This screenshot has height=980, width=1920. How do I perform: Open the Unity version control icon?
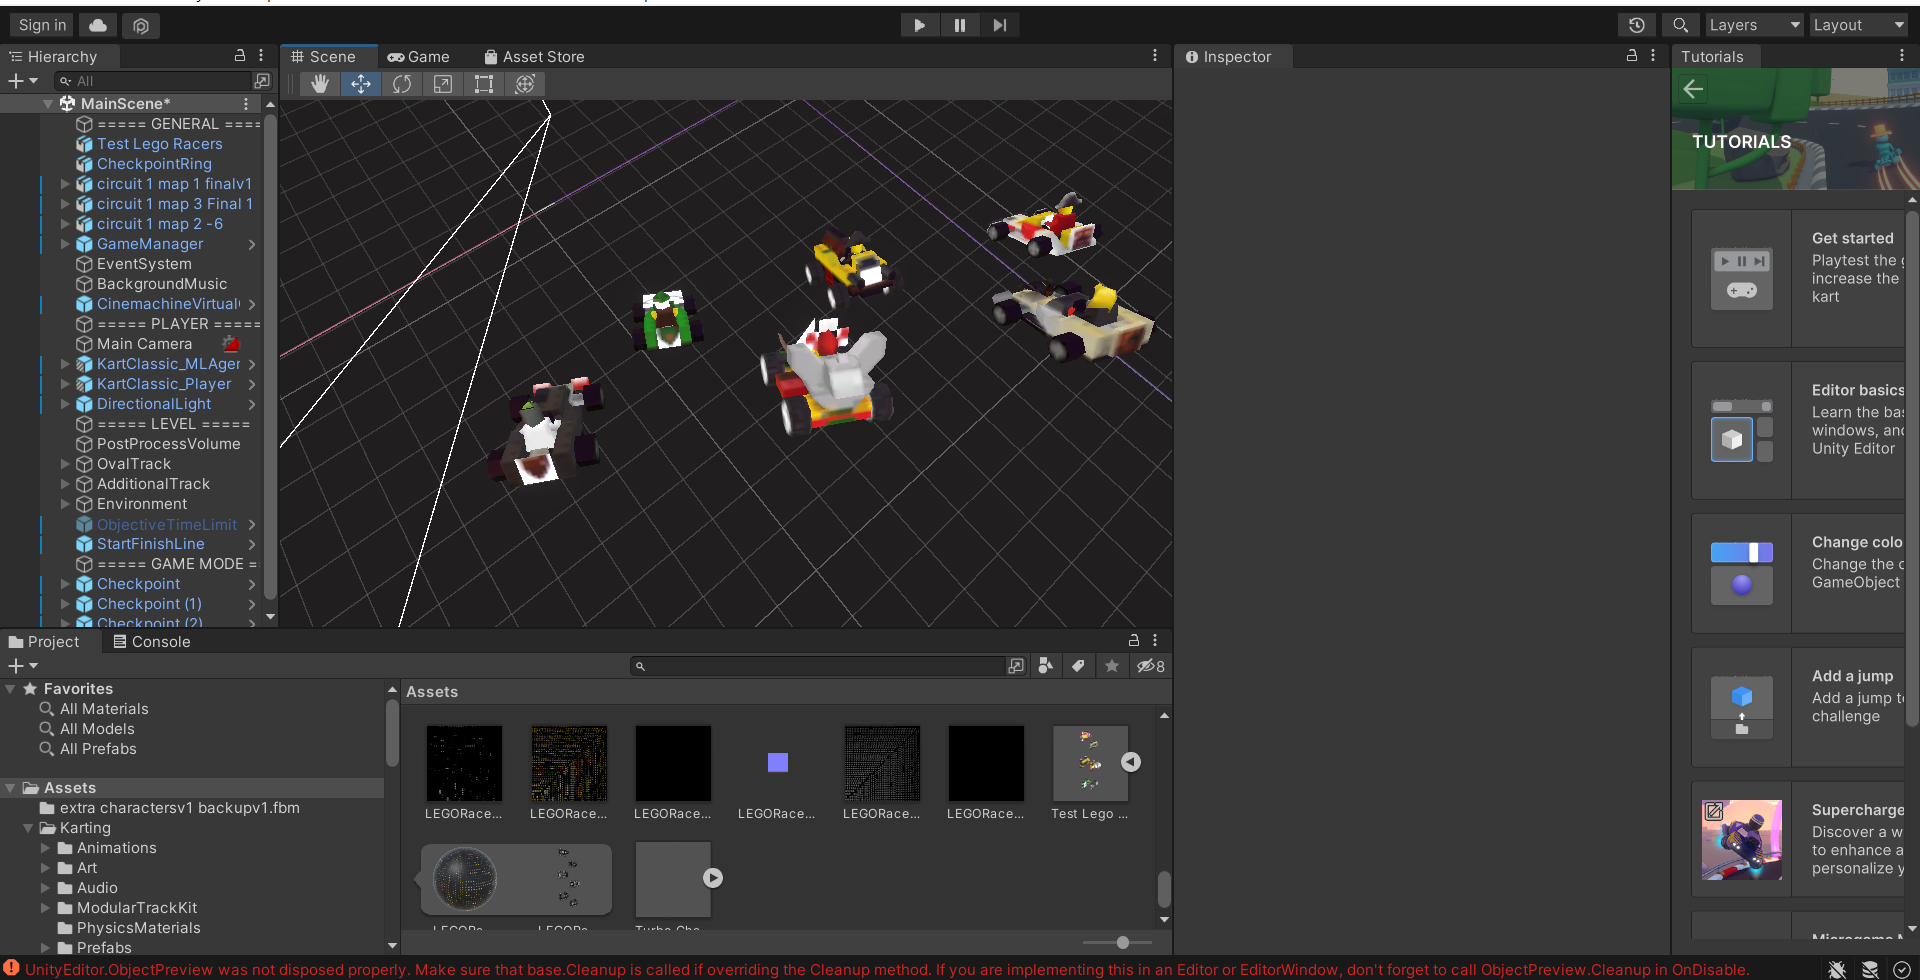point(141,25)
